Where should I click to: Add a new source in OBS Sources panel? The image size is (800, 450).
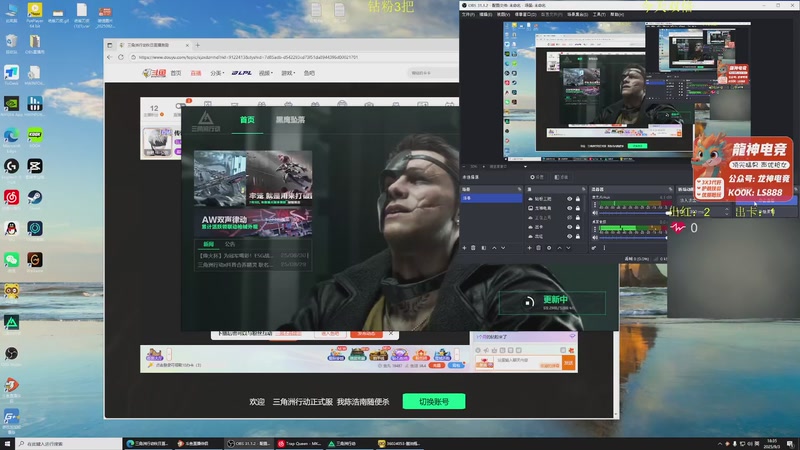[x=530, y=248]
